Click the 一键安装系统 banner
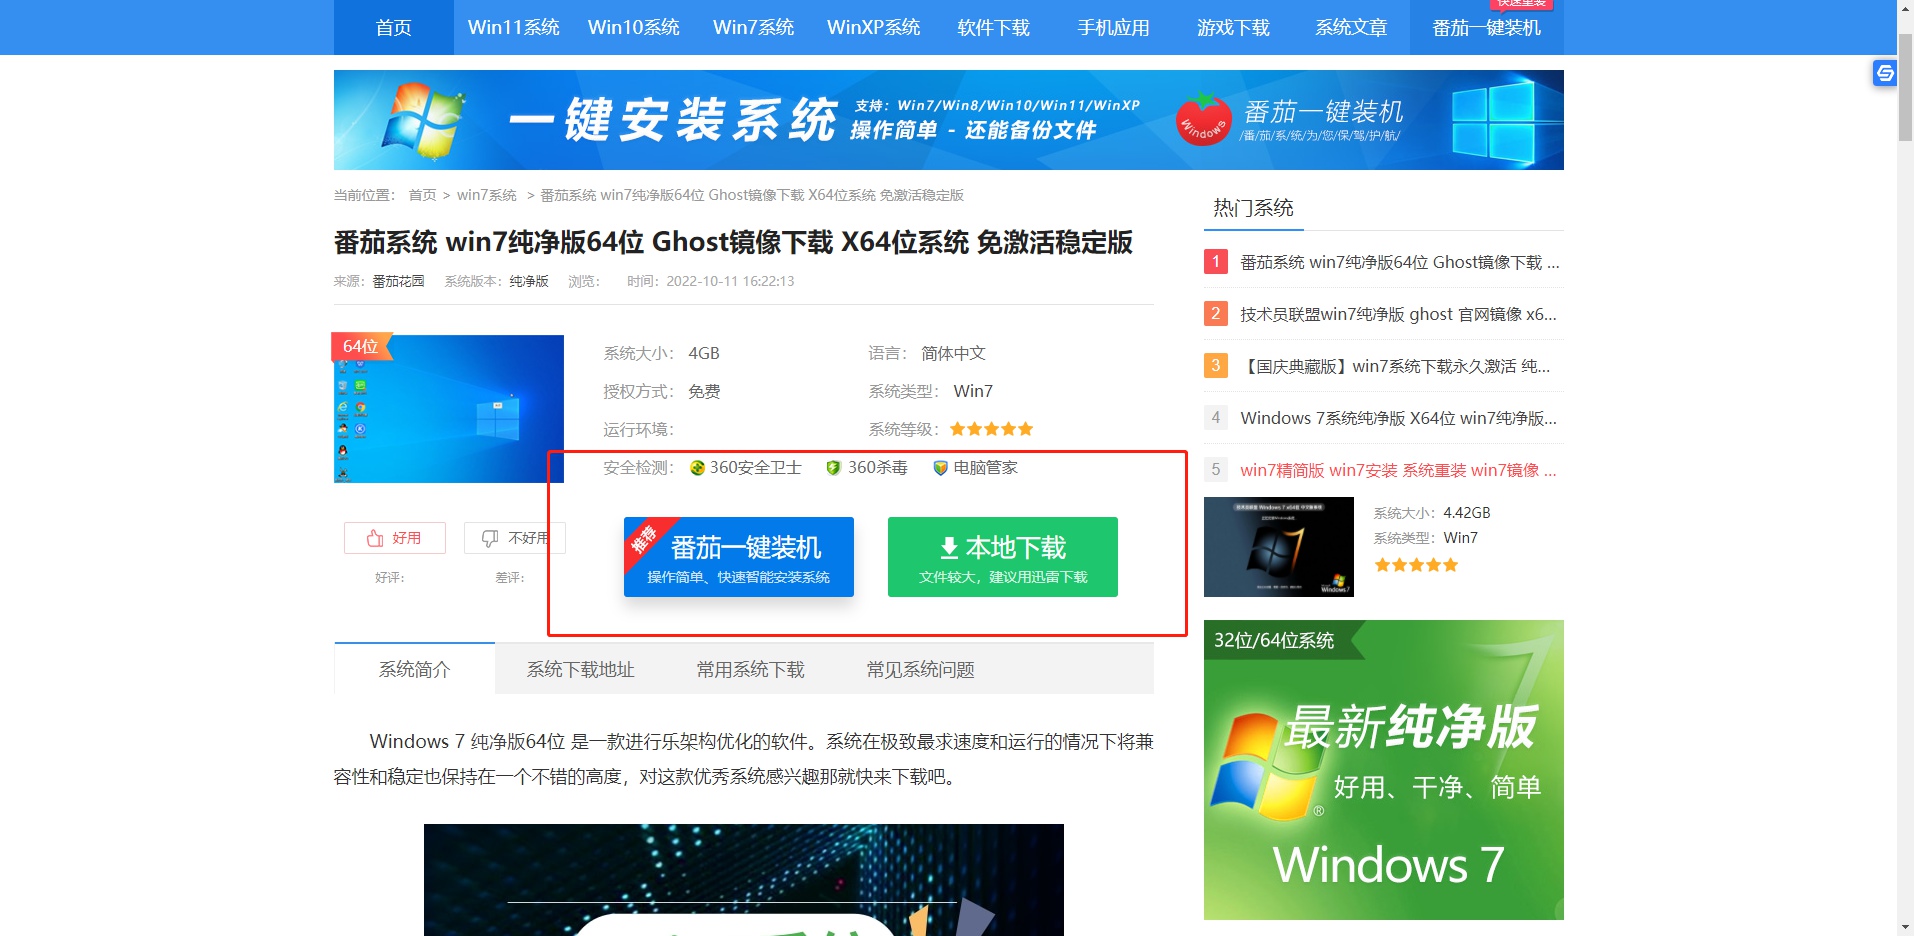 coord(949,120)
